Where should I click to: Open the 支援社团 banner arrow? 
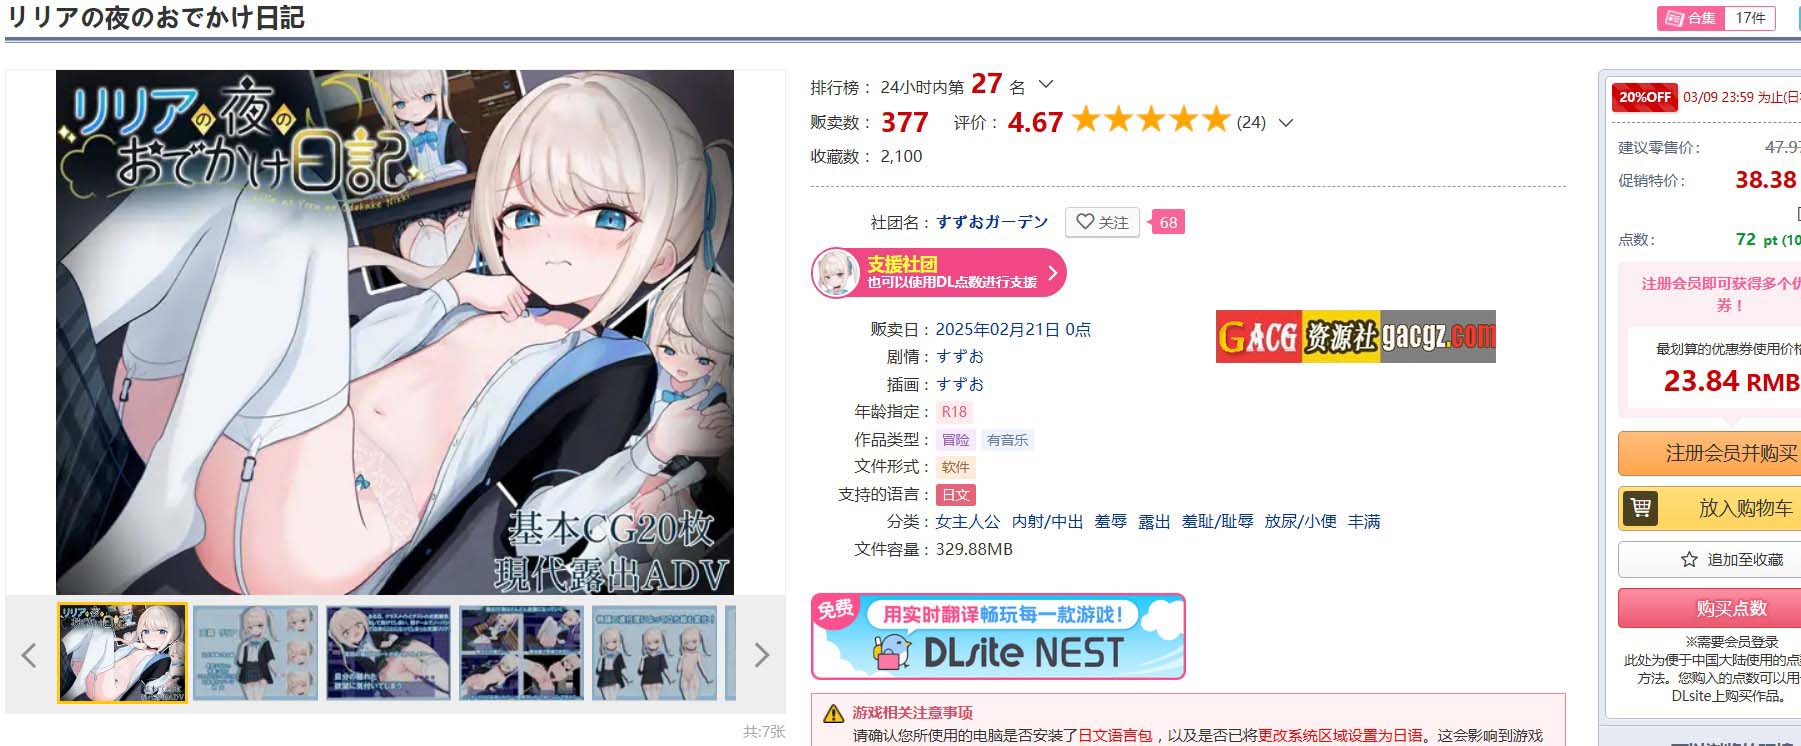click(1052, 273)
